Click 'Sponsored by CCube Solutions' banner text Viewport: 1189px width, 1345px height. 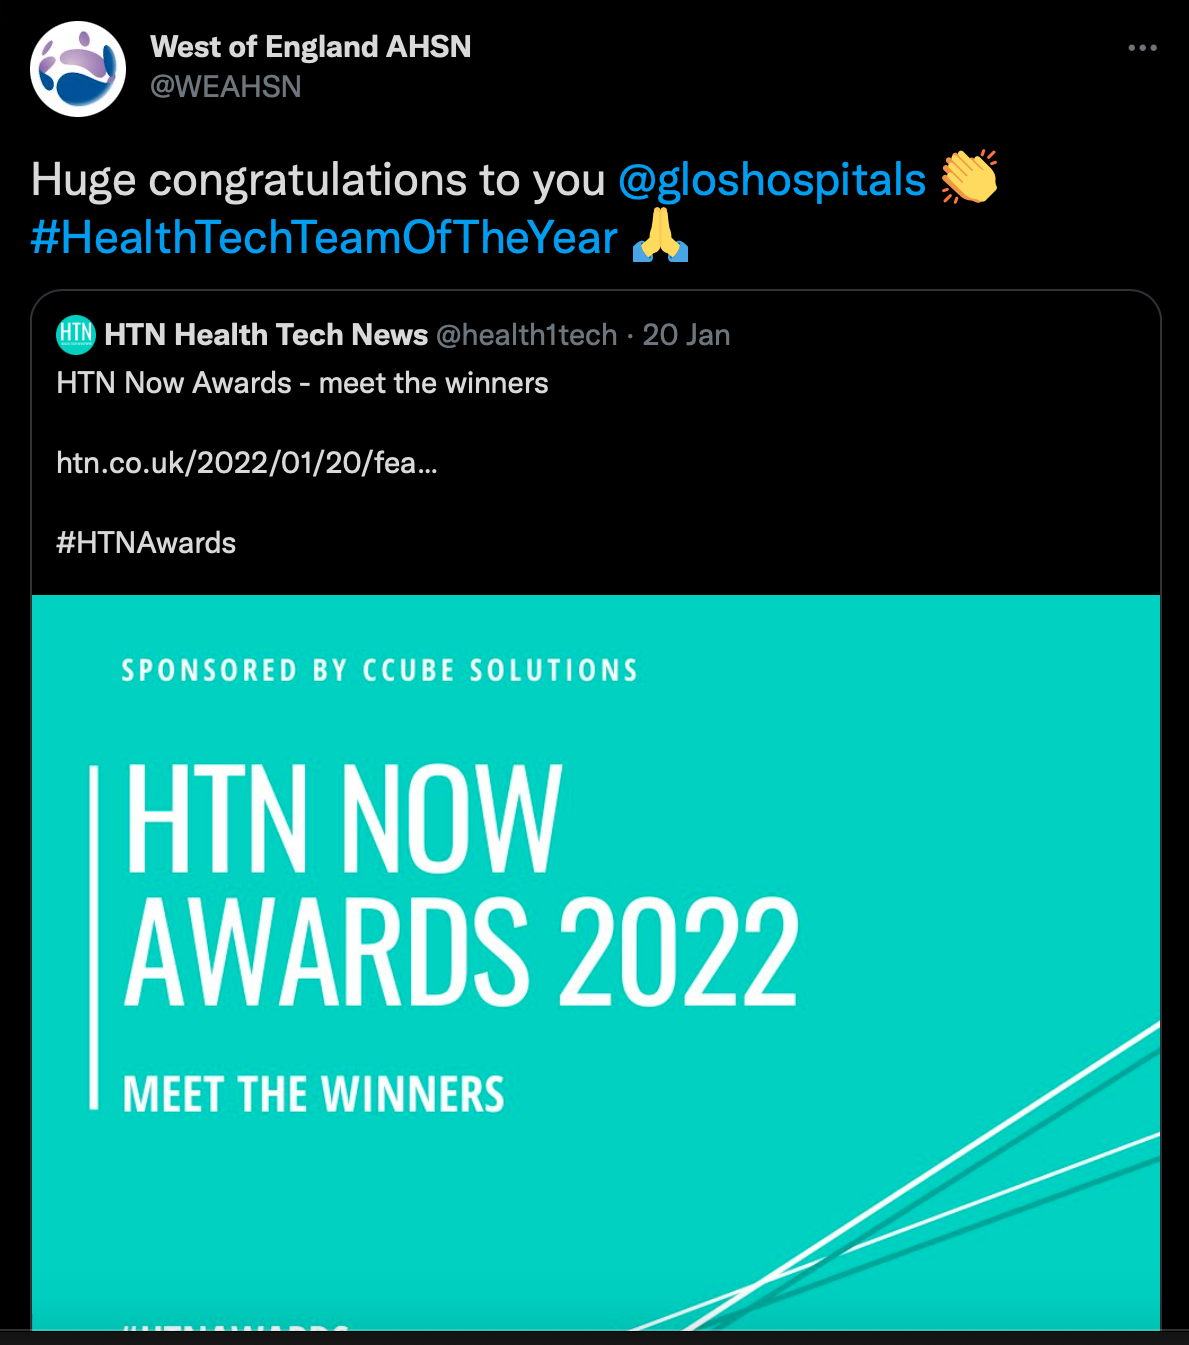click(380, 670)
